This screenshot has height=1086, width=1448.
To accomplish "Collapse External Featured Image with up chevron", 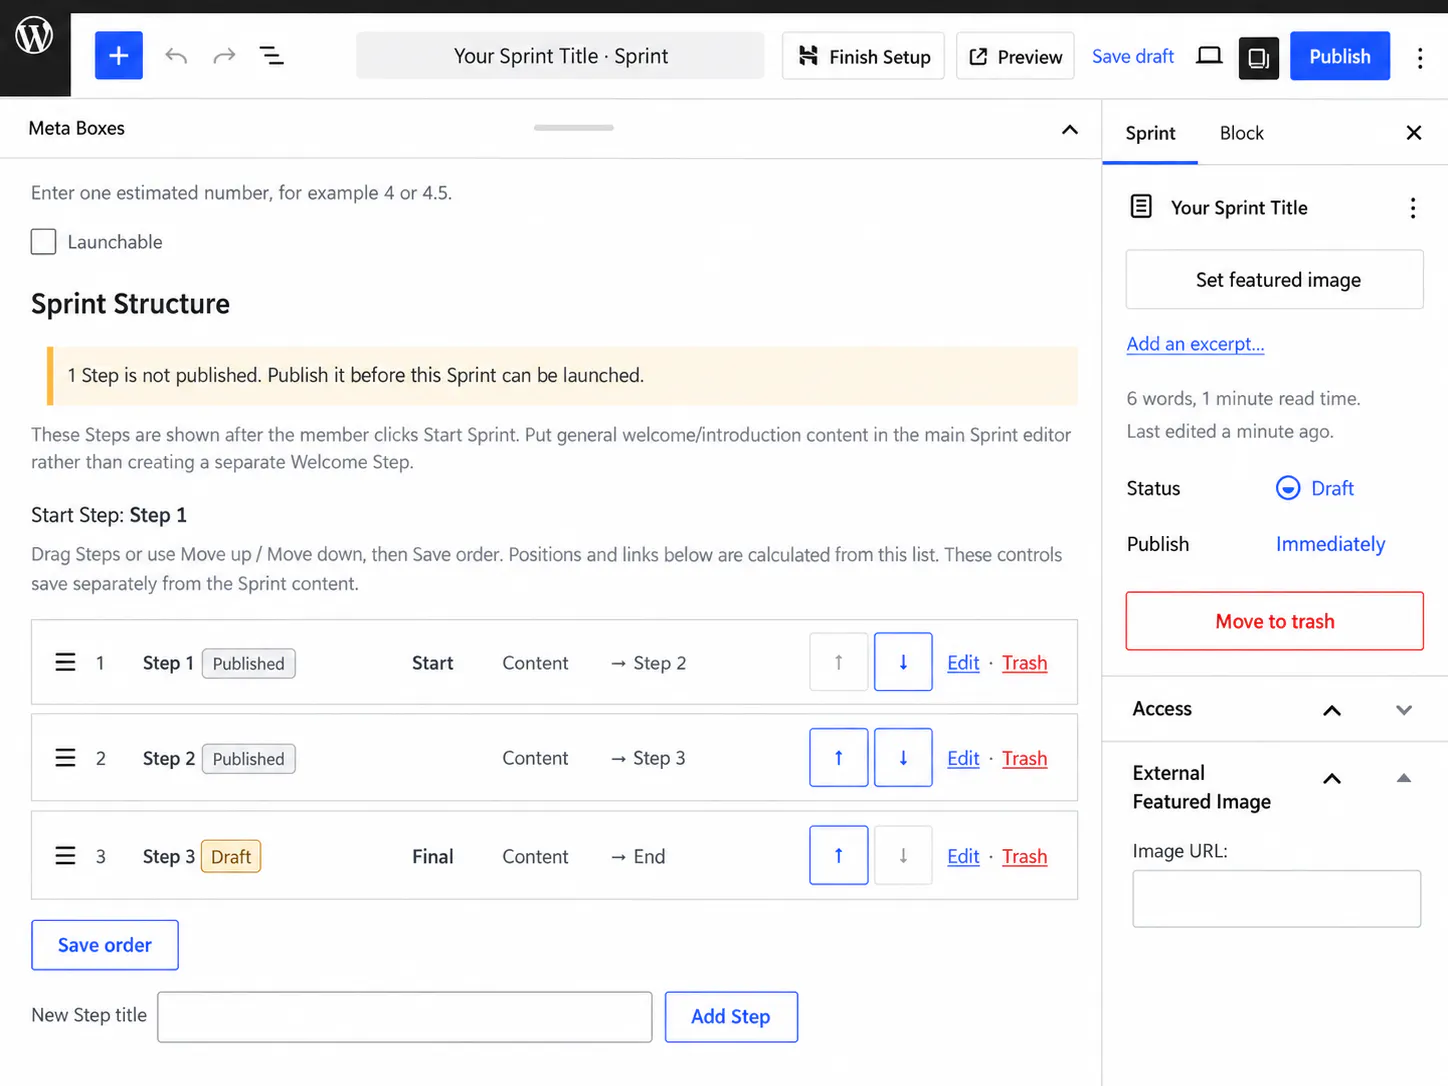I will pyautogui.click(x=1332, y=778).
